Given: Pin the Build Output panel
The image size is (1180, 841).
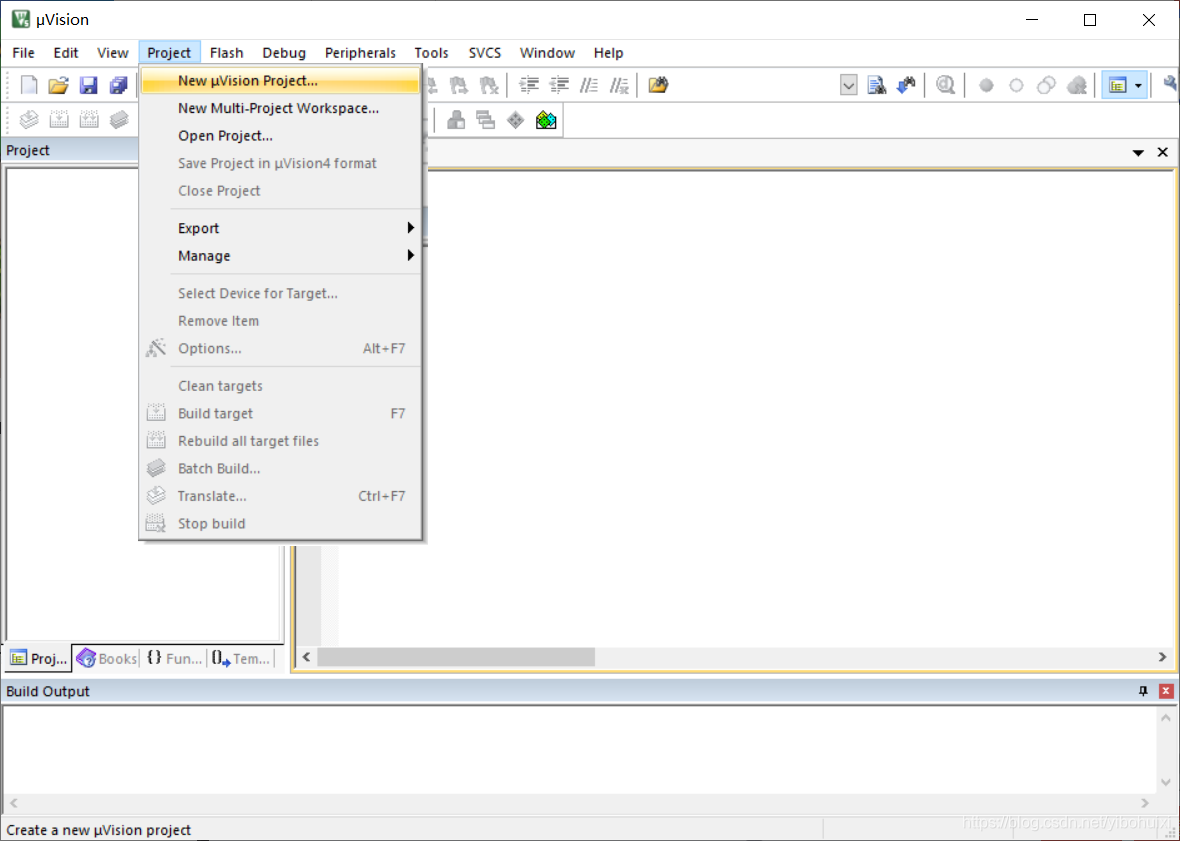Looking at the screenshot, I should (1143, 691).
